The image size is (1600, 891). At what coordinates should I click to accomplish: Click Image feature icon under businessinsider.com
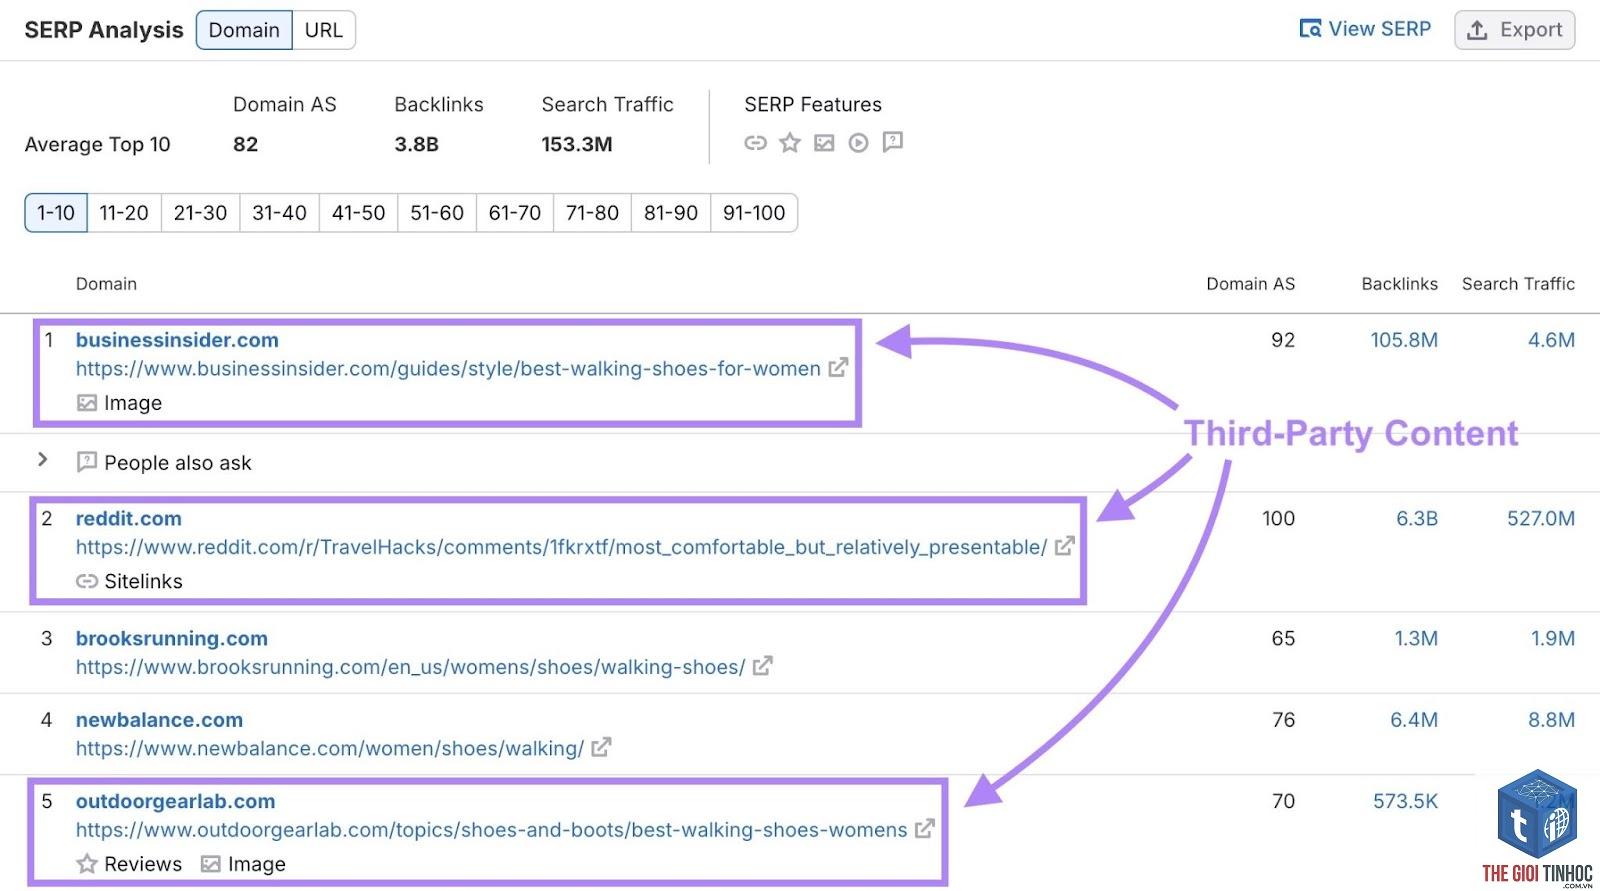[87, 403]
